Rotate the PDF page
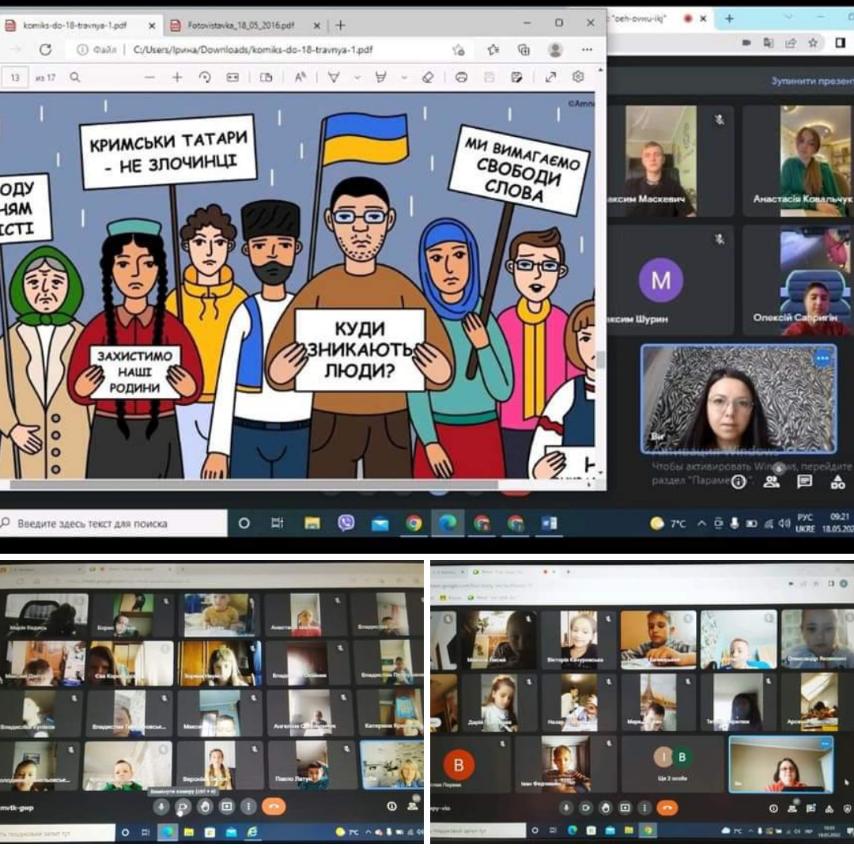 205,77
